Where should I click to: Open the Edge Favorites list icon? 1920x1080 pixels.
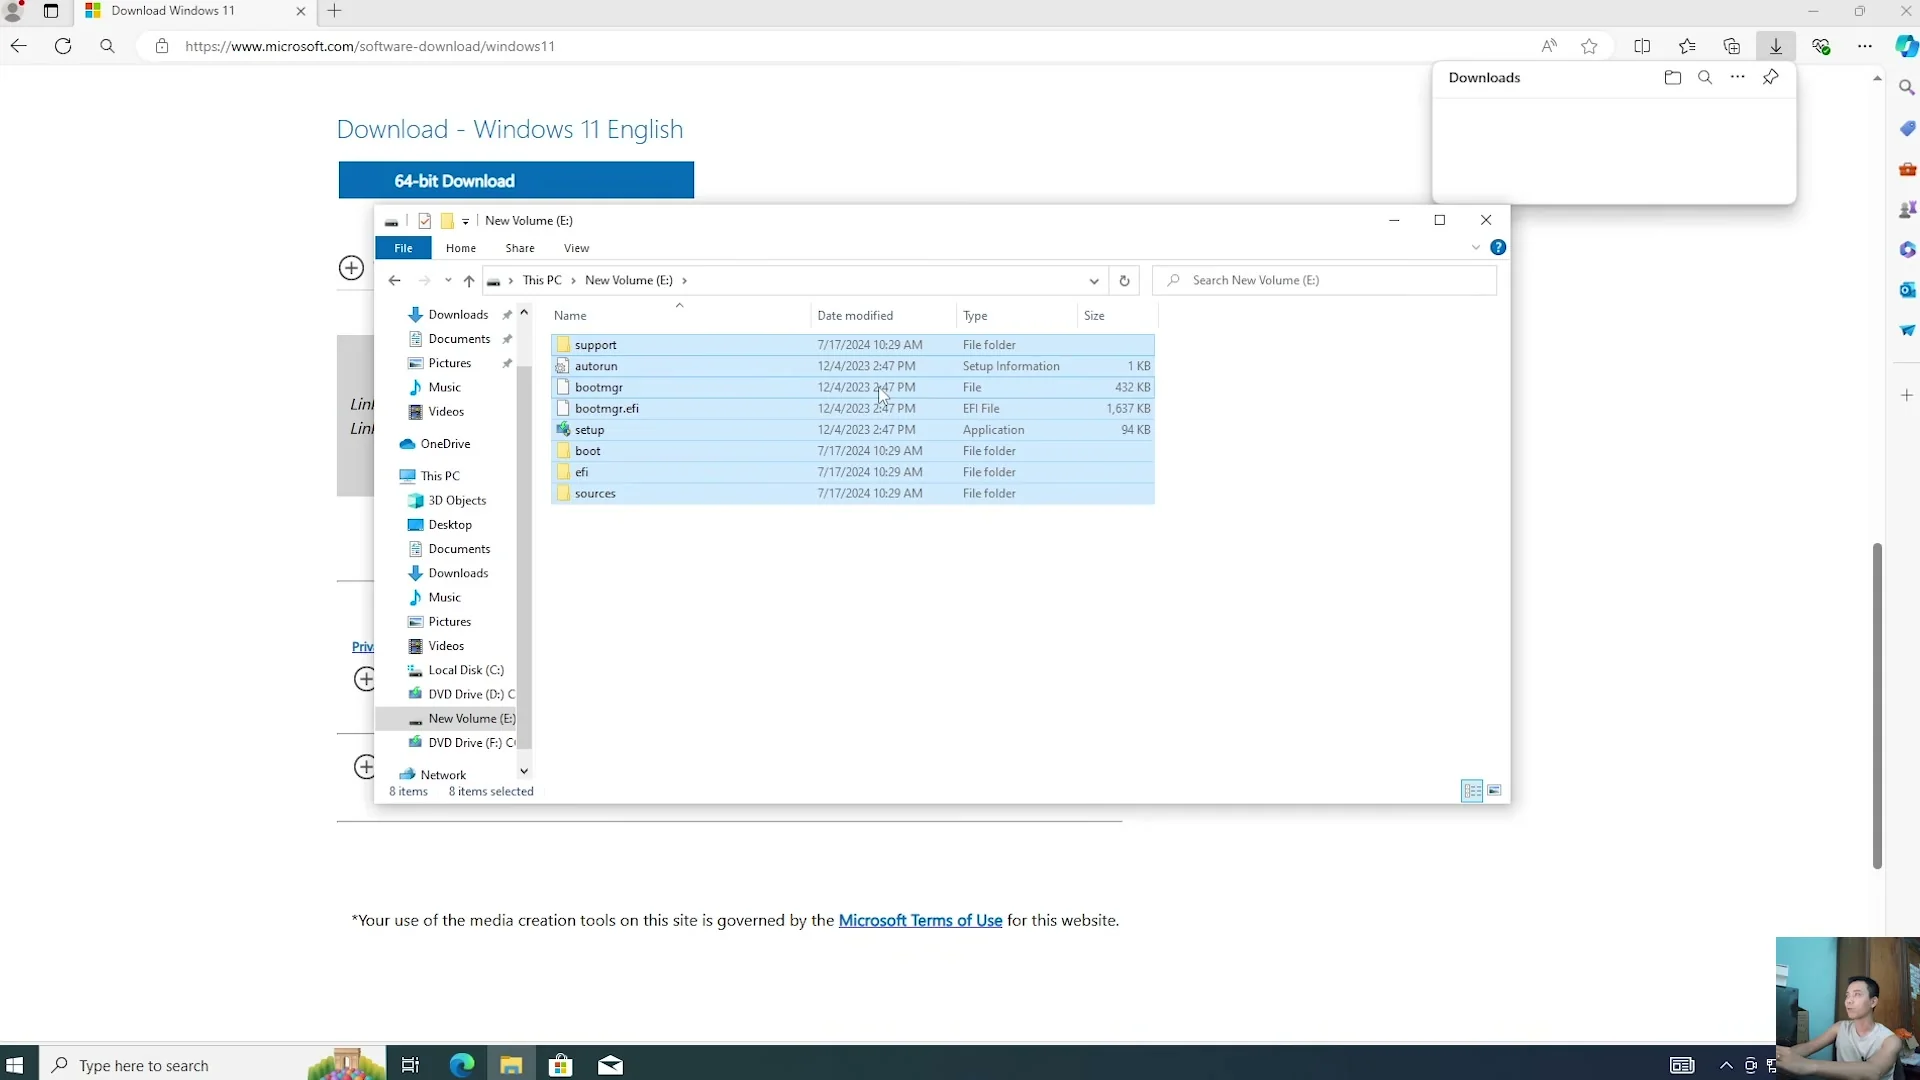1687,46
